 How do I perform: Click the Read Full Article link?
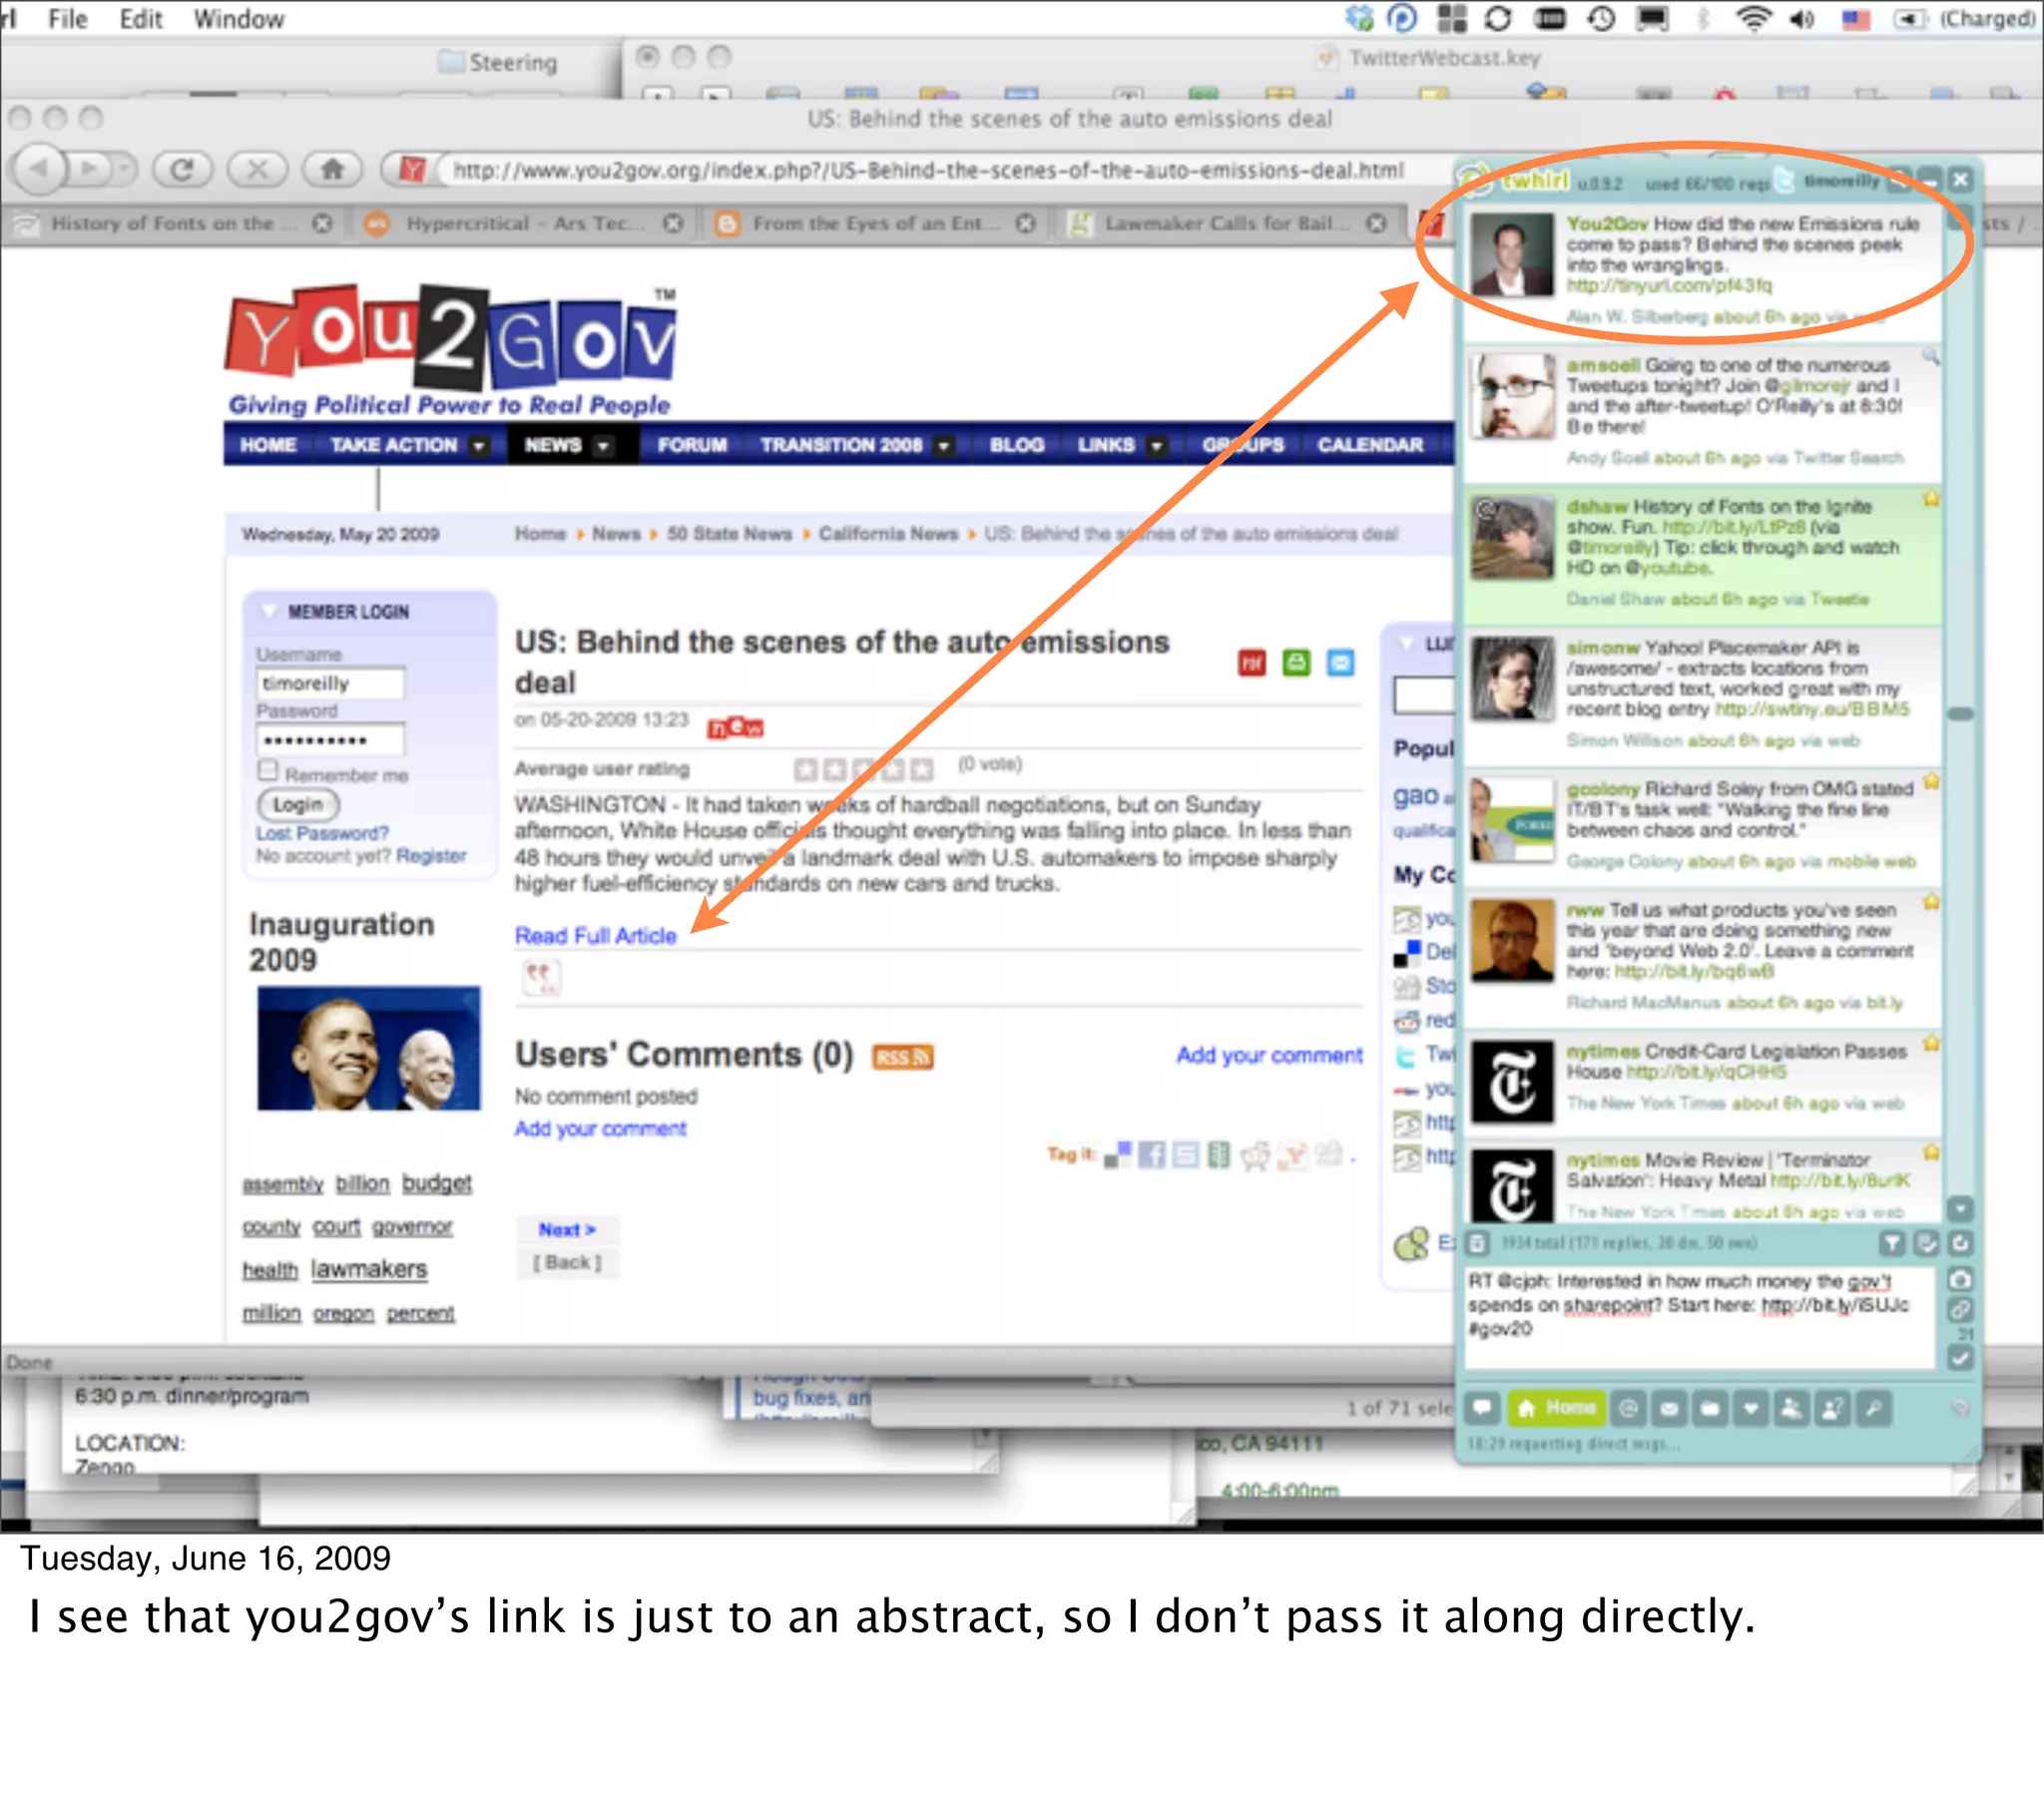pos(595,936)
